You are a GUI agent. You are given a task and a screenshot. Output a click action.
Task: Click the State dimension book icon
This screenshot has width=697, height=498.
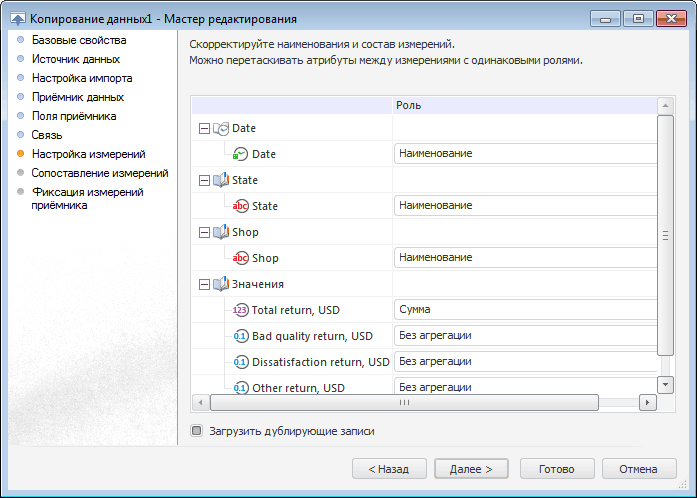coord(221,180)
